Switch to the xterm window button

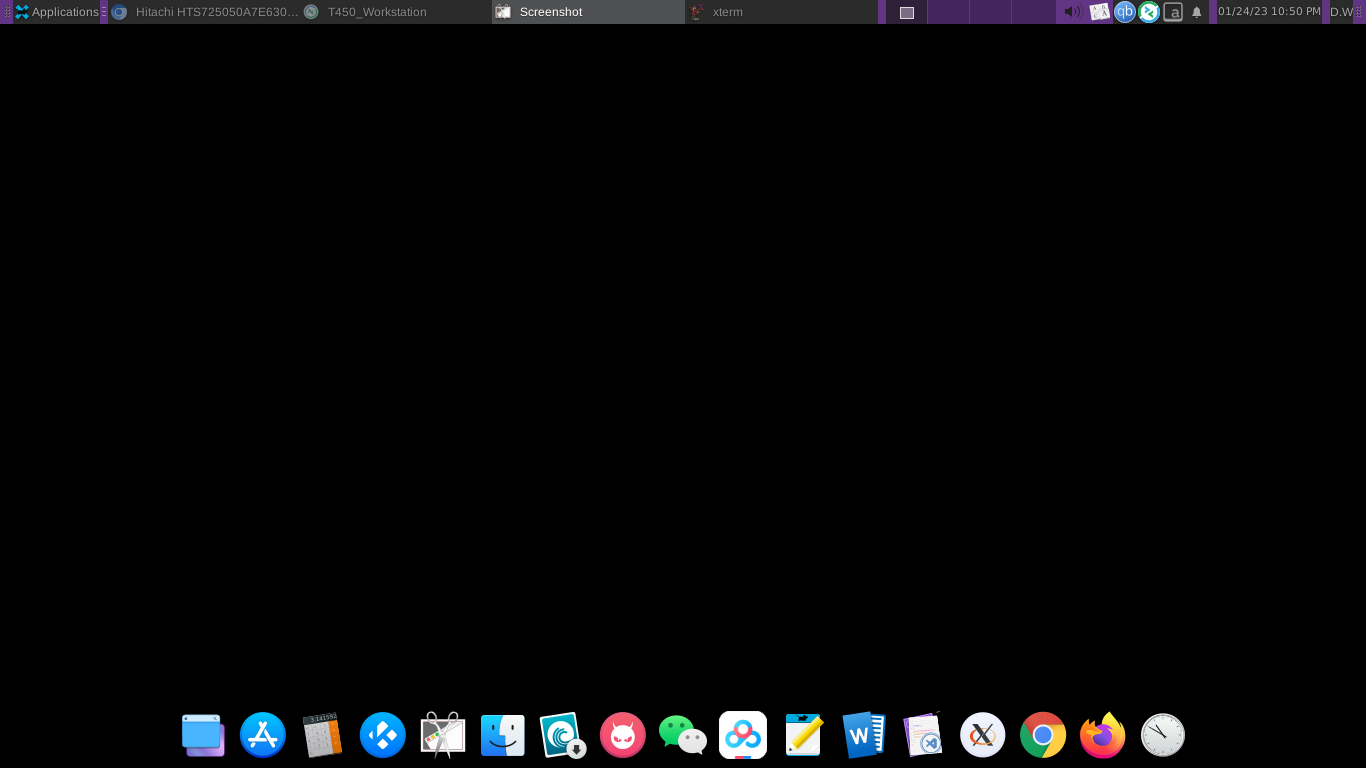780,12
